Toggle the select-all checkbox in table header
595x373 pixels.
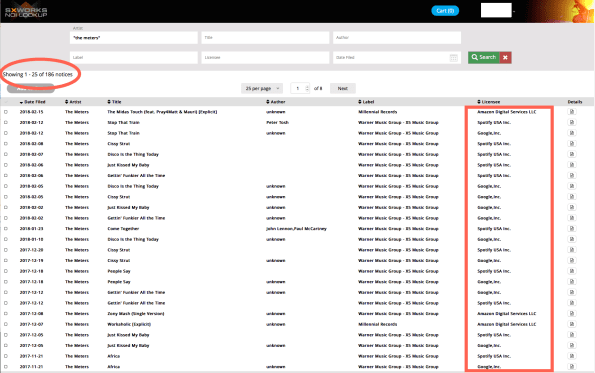[x=6, y=102]
